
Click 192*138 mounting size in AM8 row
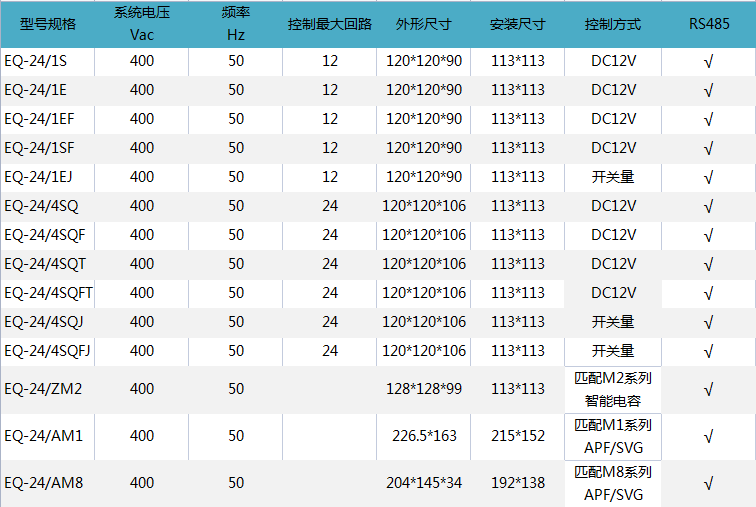point(518,483)
